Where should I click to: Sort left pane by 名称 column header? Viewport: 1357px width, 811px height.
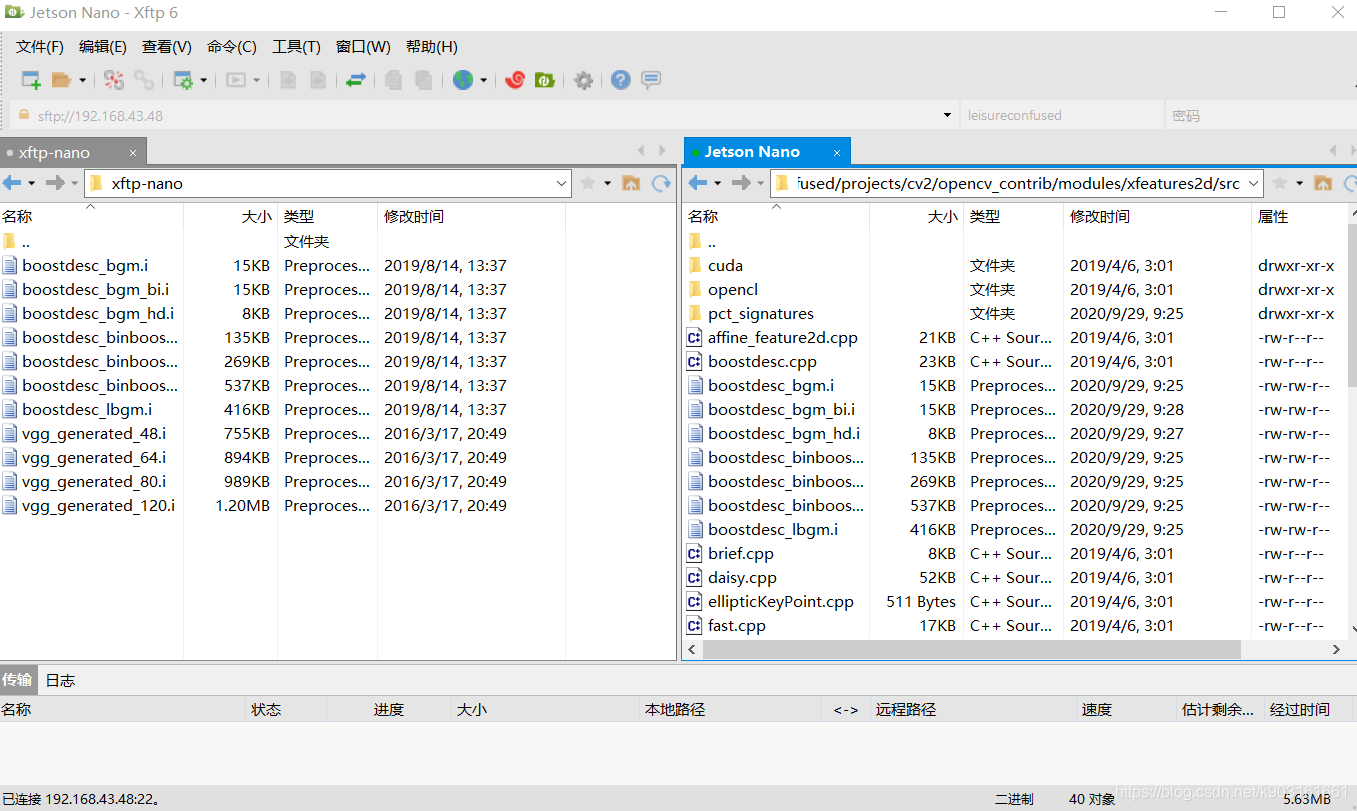click(92, 216)
